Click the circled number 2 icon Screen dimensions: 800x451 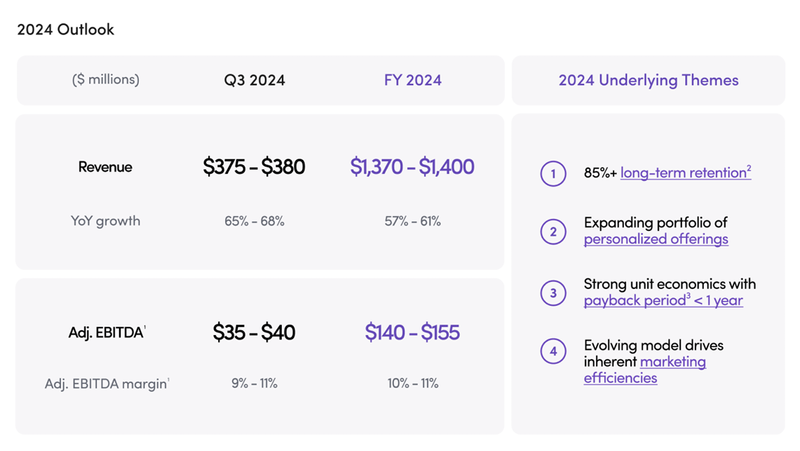(553, 232)
